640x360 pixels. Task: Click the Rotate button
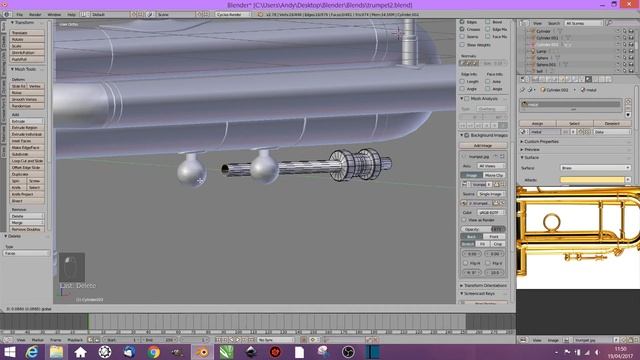point(27,39)
